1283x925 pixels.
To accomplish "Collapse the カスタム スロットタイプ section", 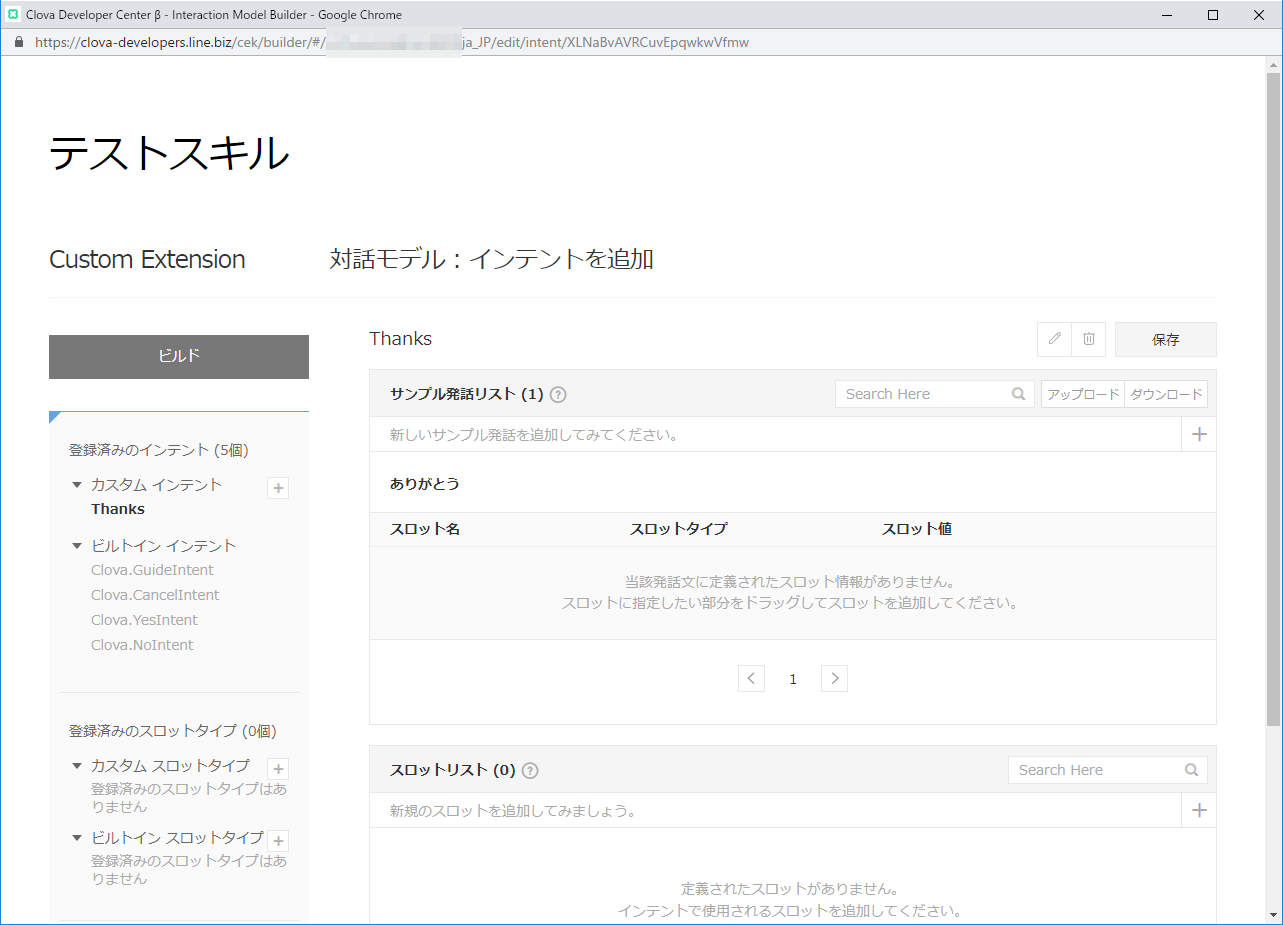I will click(77, 766).
